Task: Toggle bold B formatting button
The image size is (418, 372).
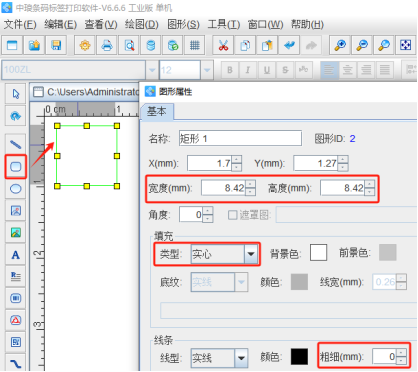Action: point(230,70)
